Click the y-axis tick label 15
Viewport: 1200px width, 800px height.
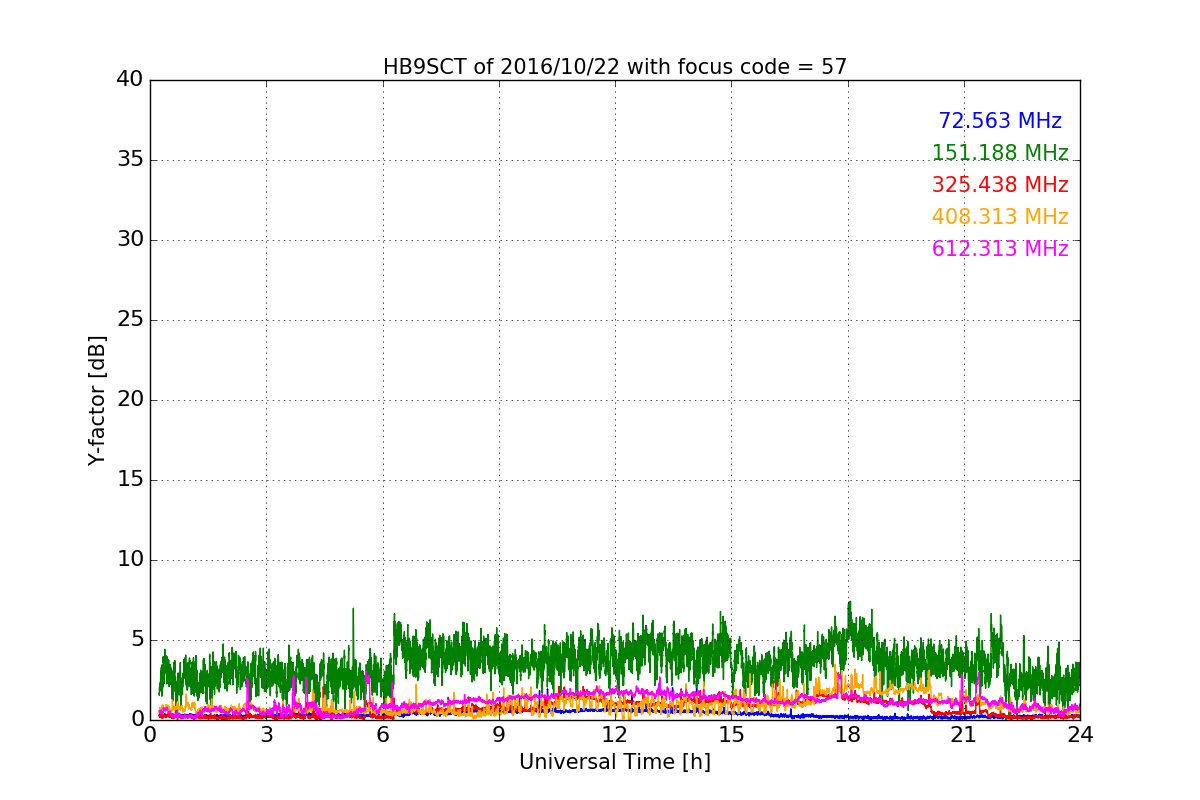pyautogui.click(x=130, y=480)
